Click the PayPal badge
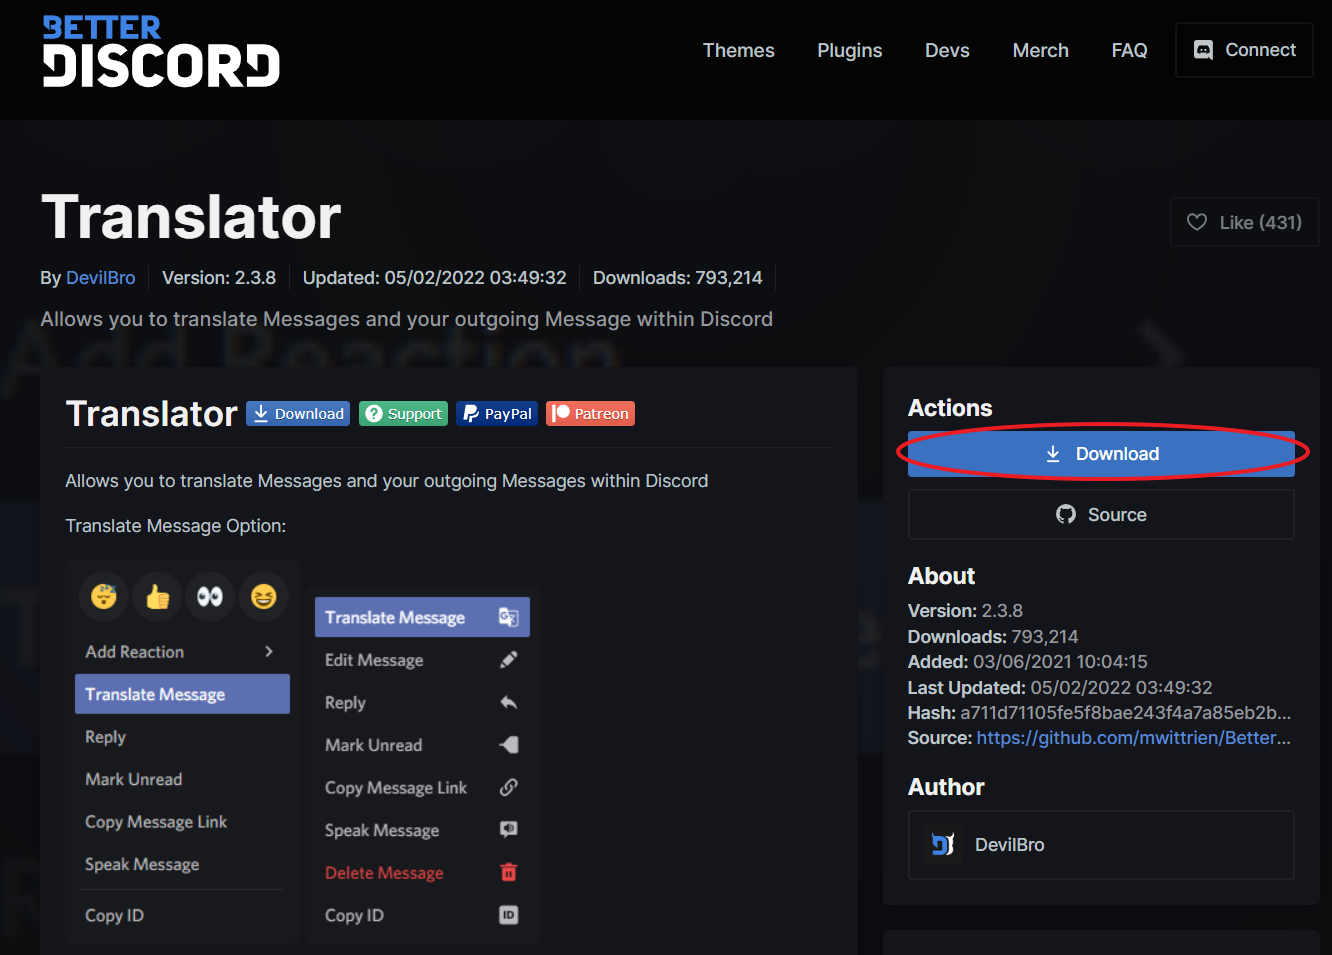Image resolution: width=1332 pixels, height=955 pixels. pyautogui.click(x=497, y=414)
